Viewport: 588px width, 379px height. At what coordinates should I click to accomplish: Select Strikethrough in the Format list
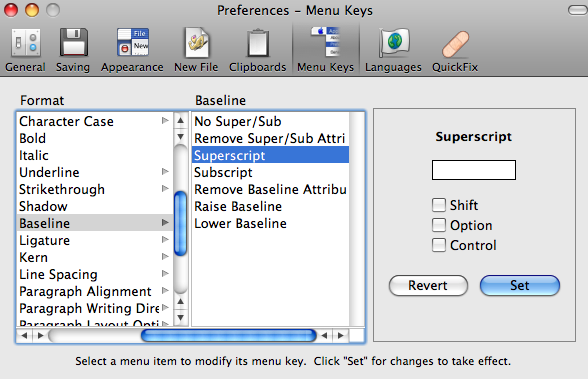95,189
